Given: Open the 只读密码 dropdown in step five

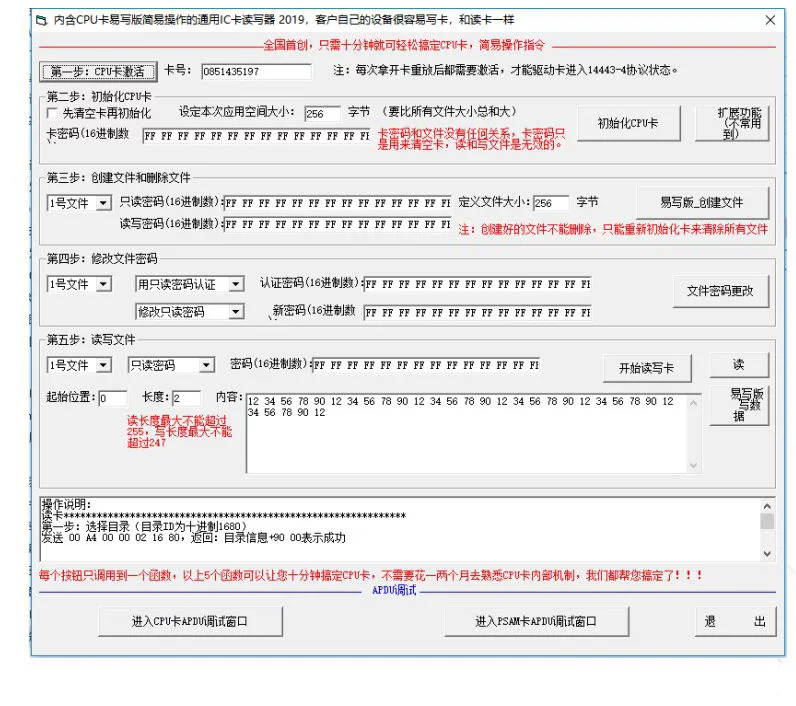Looking at the screenshot, I should [206, 365].
